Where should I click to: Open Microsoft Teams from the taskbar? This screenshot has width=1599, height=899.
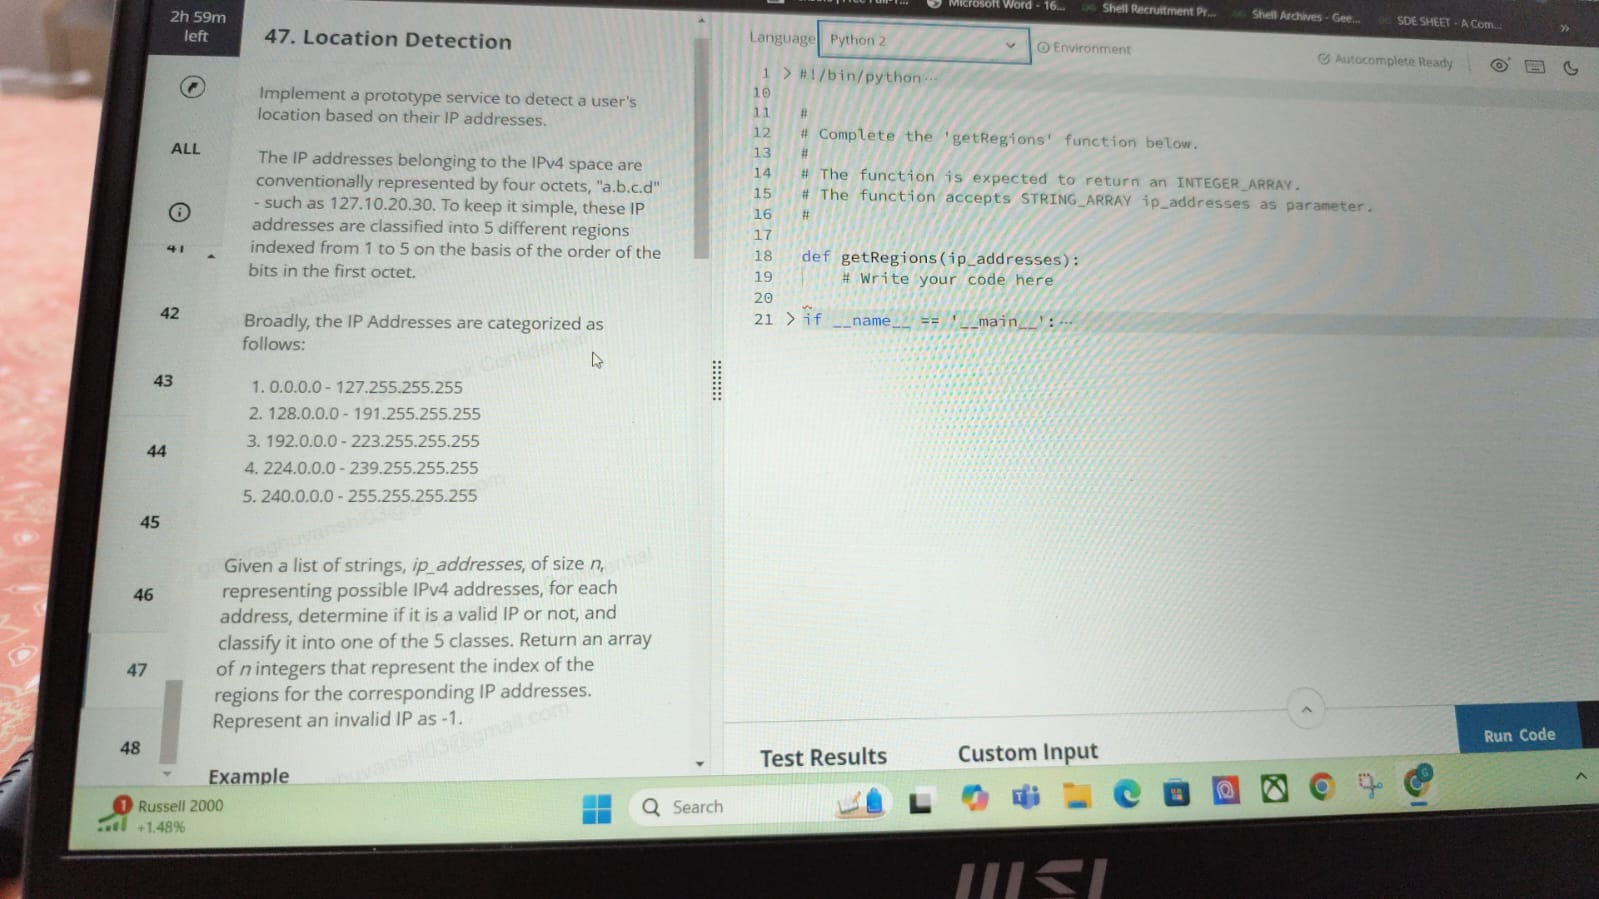pyautogui.click(x=1026, y=797)
